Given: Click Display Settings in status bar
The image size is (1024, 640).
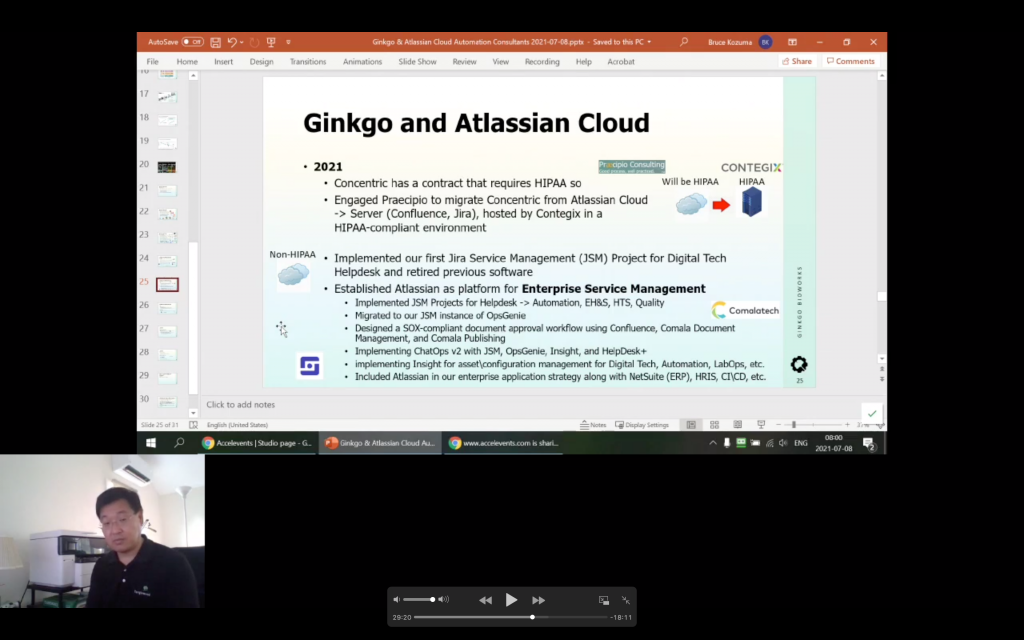Looking at the screenshot, I should coord(642,424).
